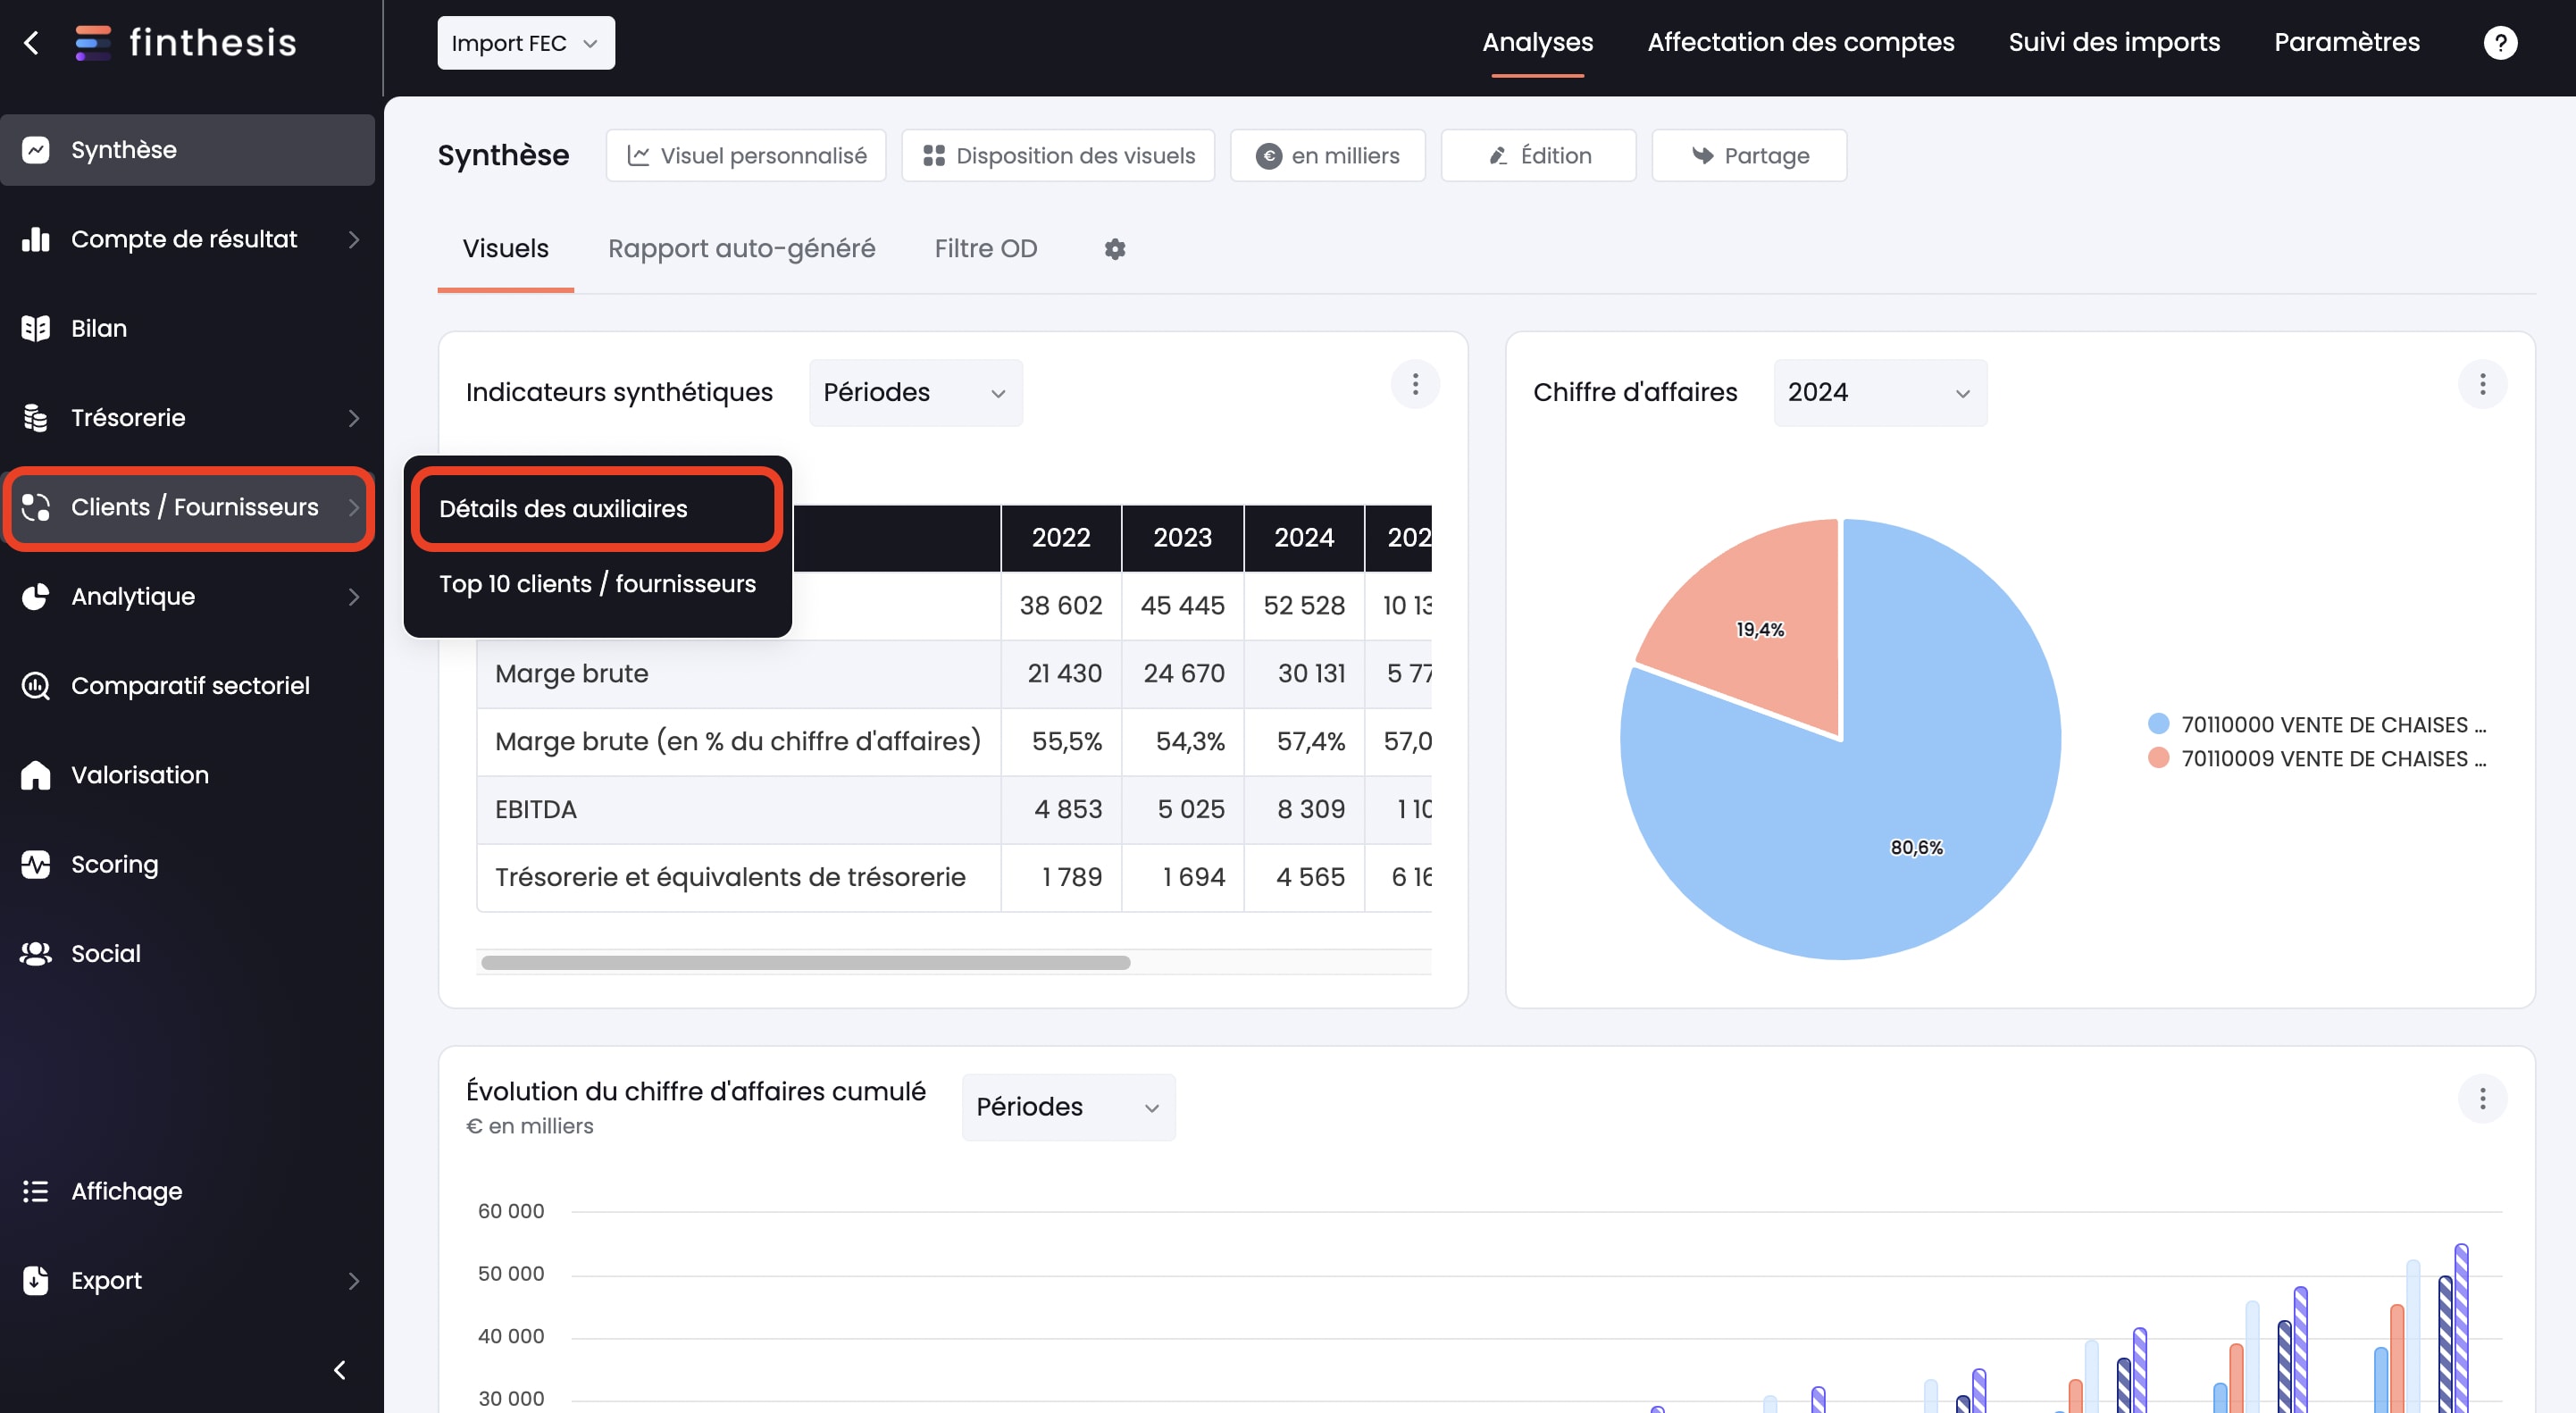2576x1413 pixels.
Task: Click the en milliers button
Action: point(1328,156)
